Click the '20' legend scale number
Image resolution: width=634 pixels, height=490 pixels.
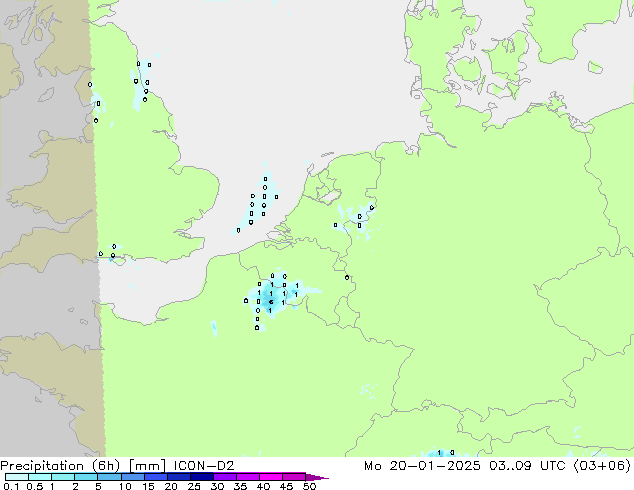tap(171, 486)
